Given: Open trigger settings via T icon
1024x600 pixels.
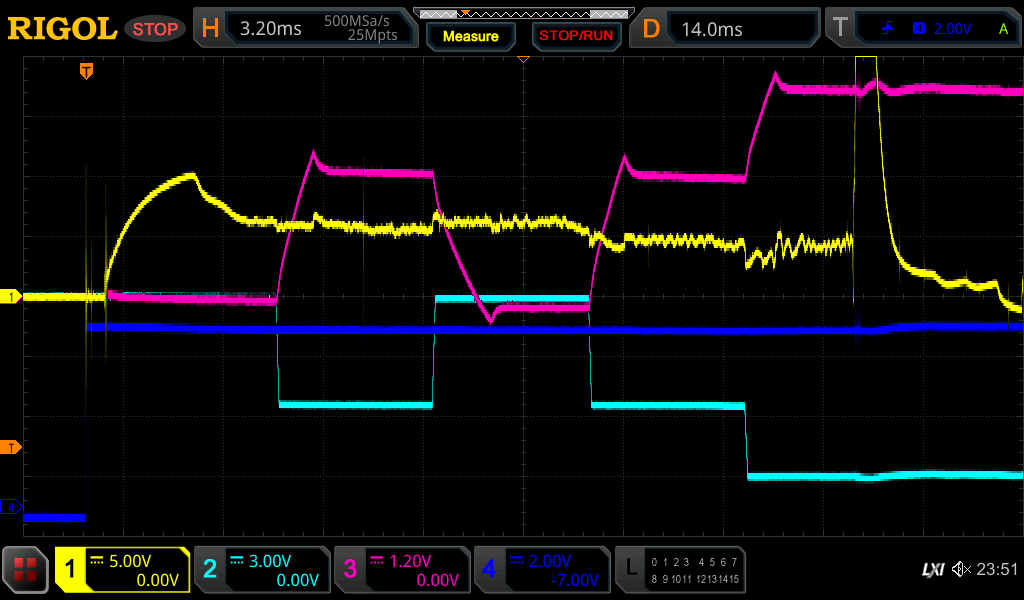Looking at the screenshot, I should point(840,29).
